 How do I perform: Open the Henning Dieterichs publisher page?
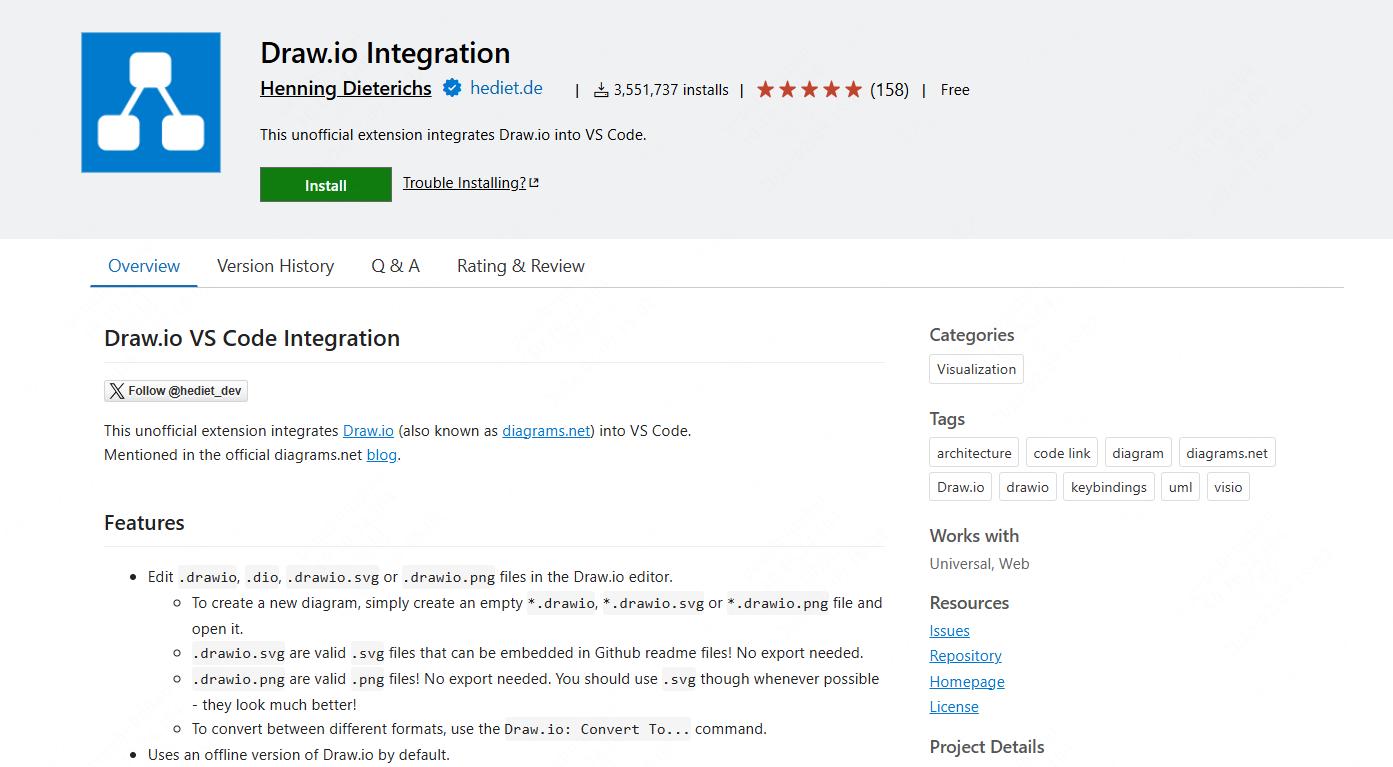(346, 88)
